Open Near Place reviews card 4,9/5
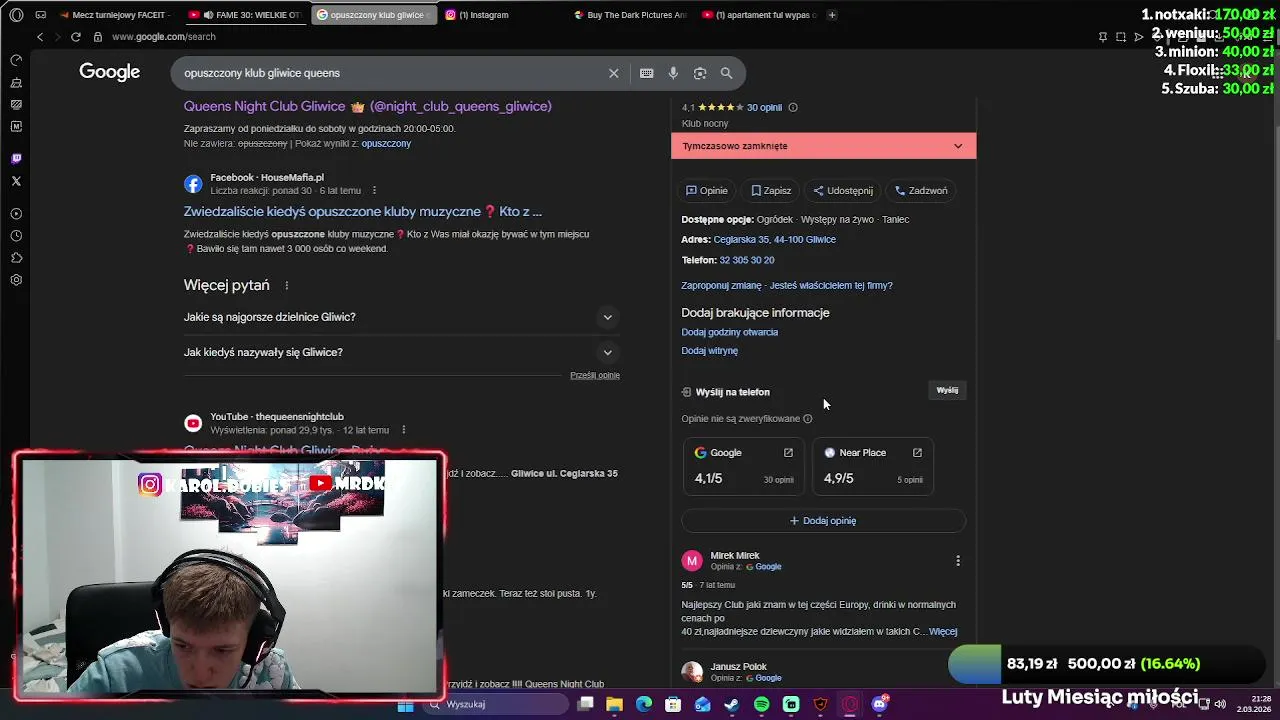The height and width of the screenshot is (720, 1280). pyautogui.click(x=873, y=466)
